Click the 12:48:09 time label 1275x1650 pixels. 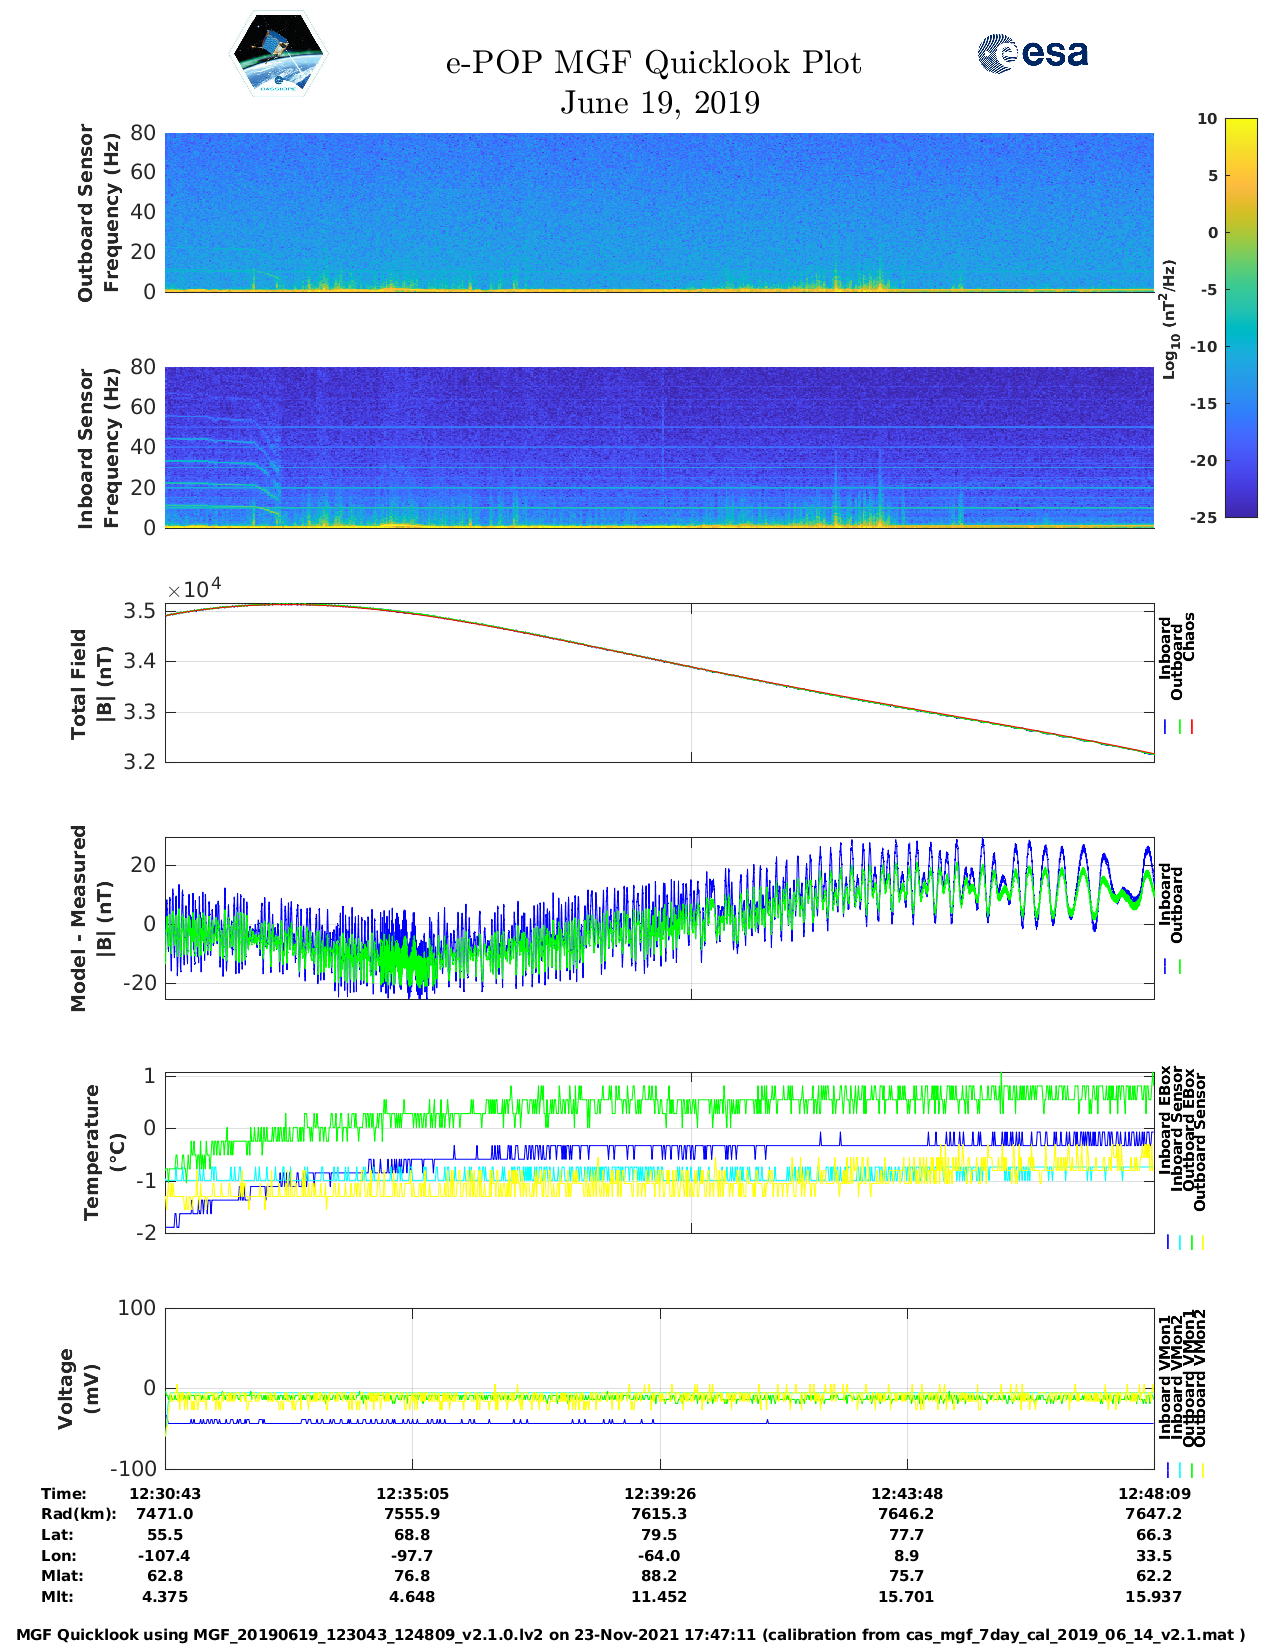tap(1153, 1493)
